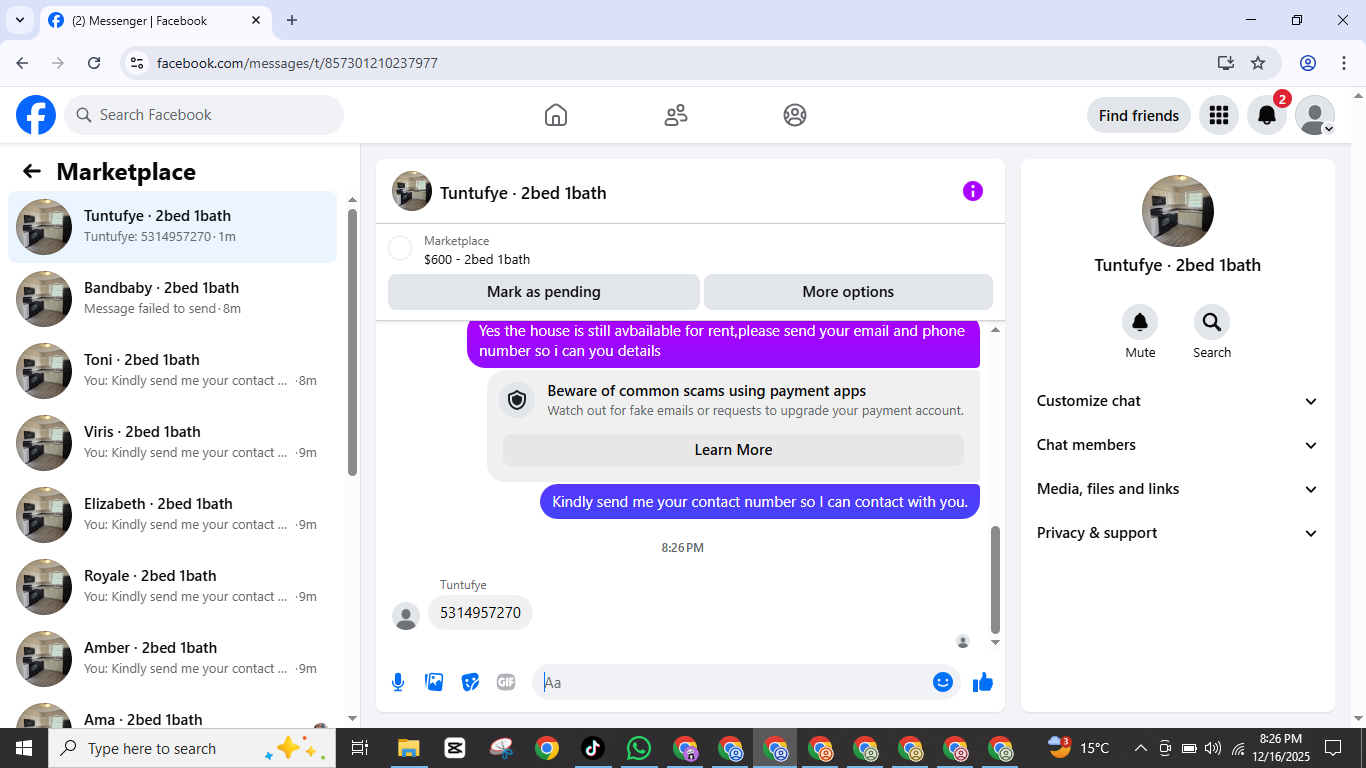Open the Toni · 2bed 1bath conversation
Image resolution: width=1366 pixels, height=768 pixels.
click(173, 371)
